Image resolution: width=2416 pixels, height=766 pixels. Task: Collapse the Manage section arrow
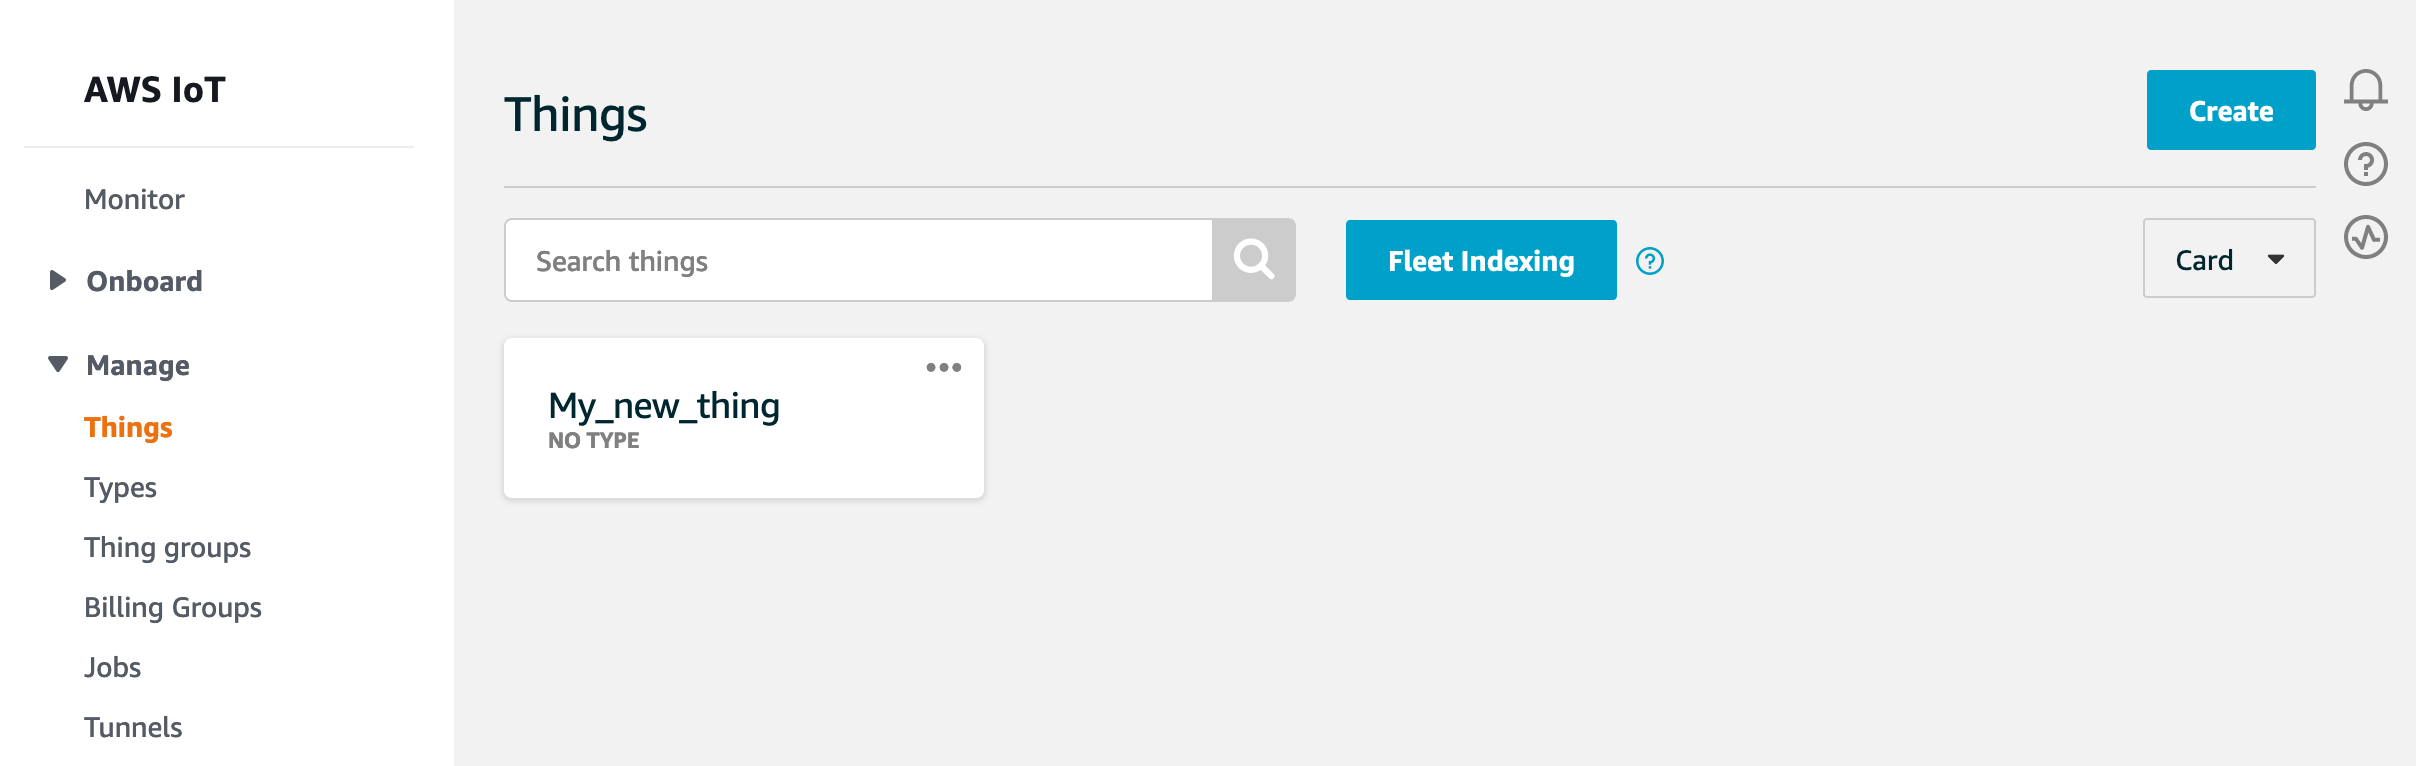pos(58,364)
